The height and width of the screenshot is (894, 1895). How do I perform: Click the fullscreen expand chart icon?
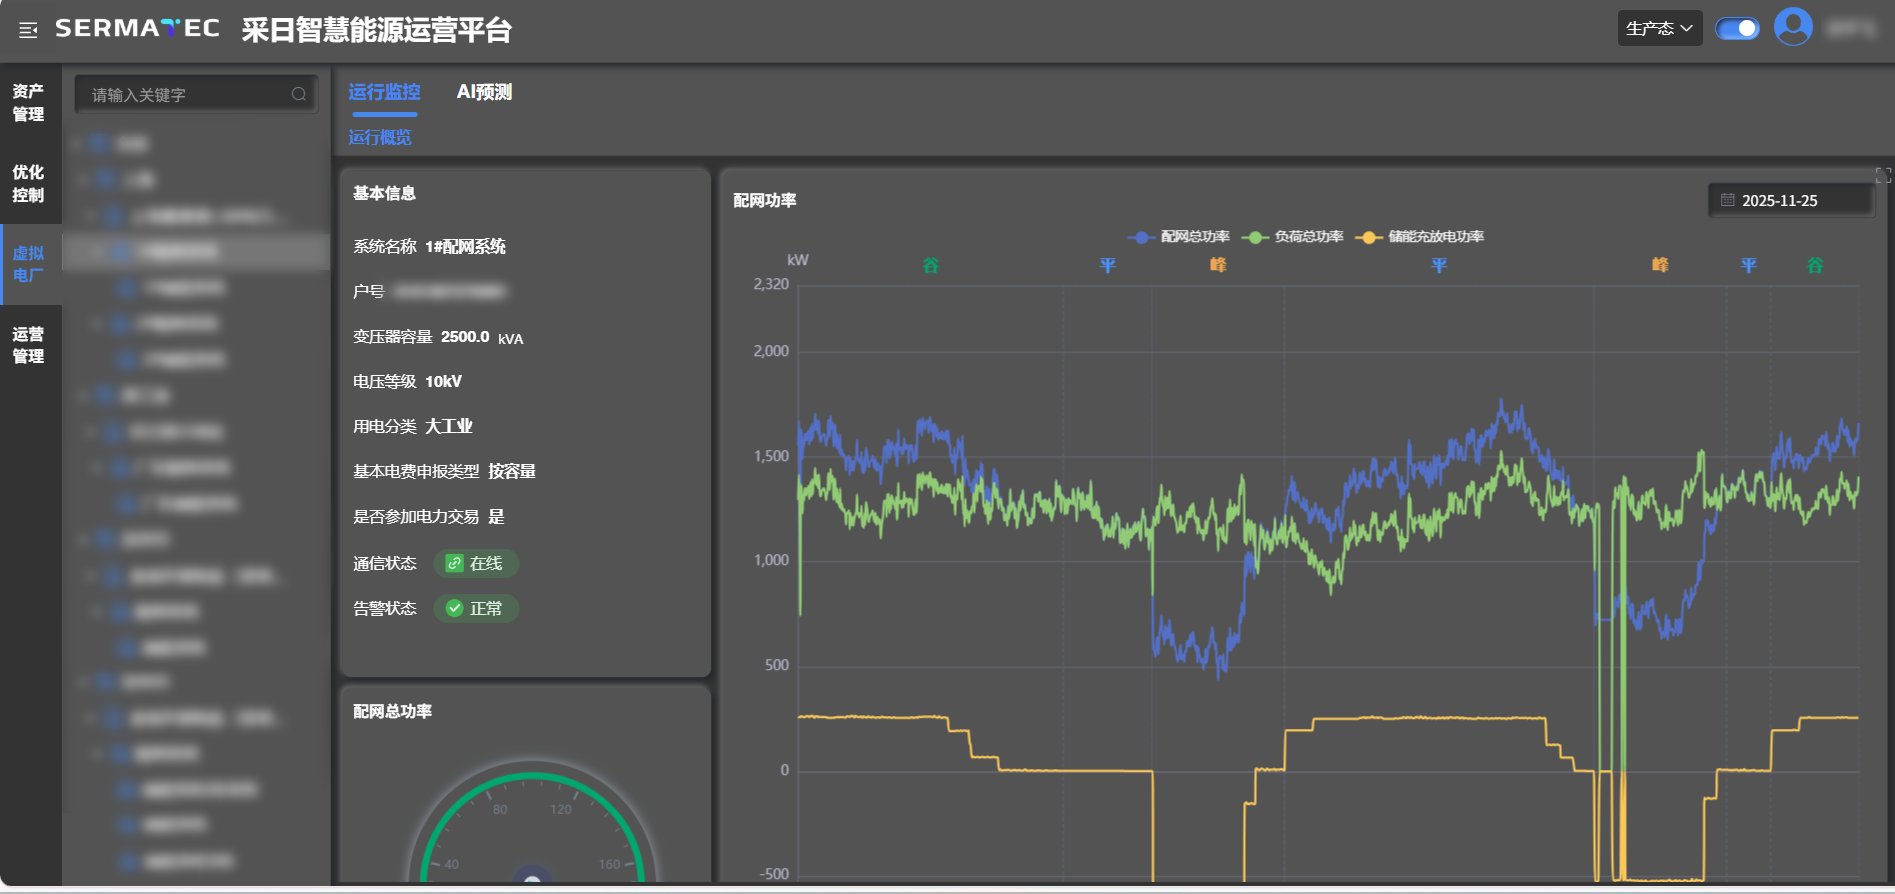(1882, 176)
